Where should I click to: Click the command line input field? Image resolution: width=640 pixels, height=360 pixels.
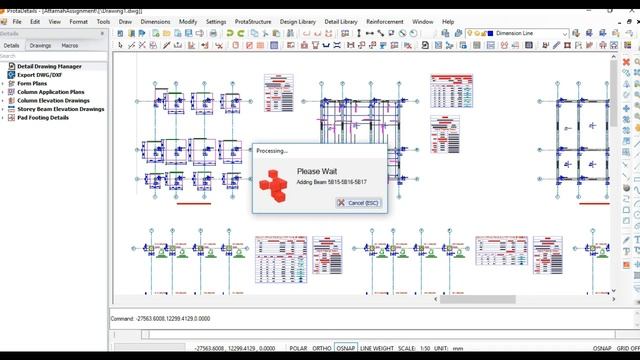pyautogui.click(x=382, y=335)
